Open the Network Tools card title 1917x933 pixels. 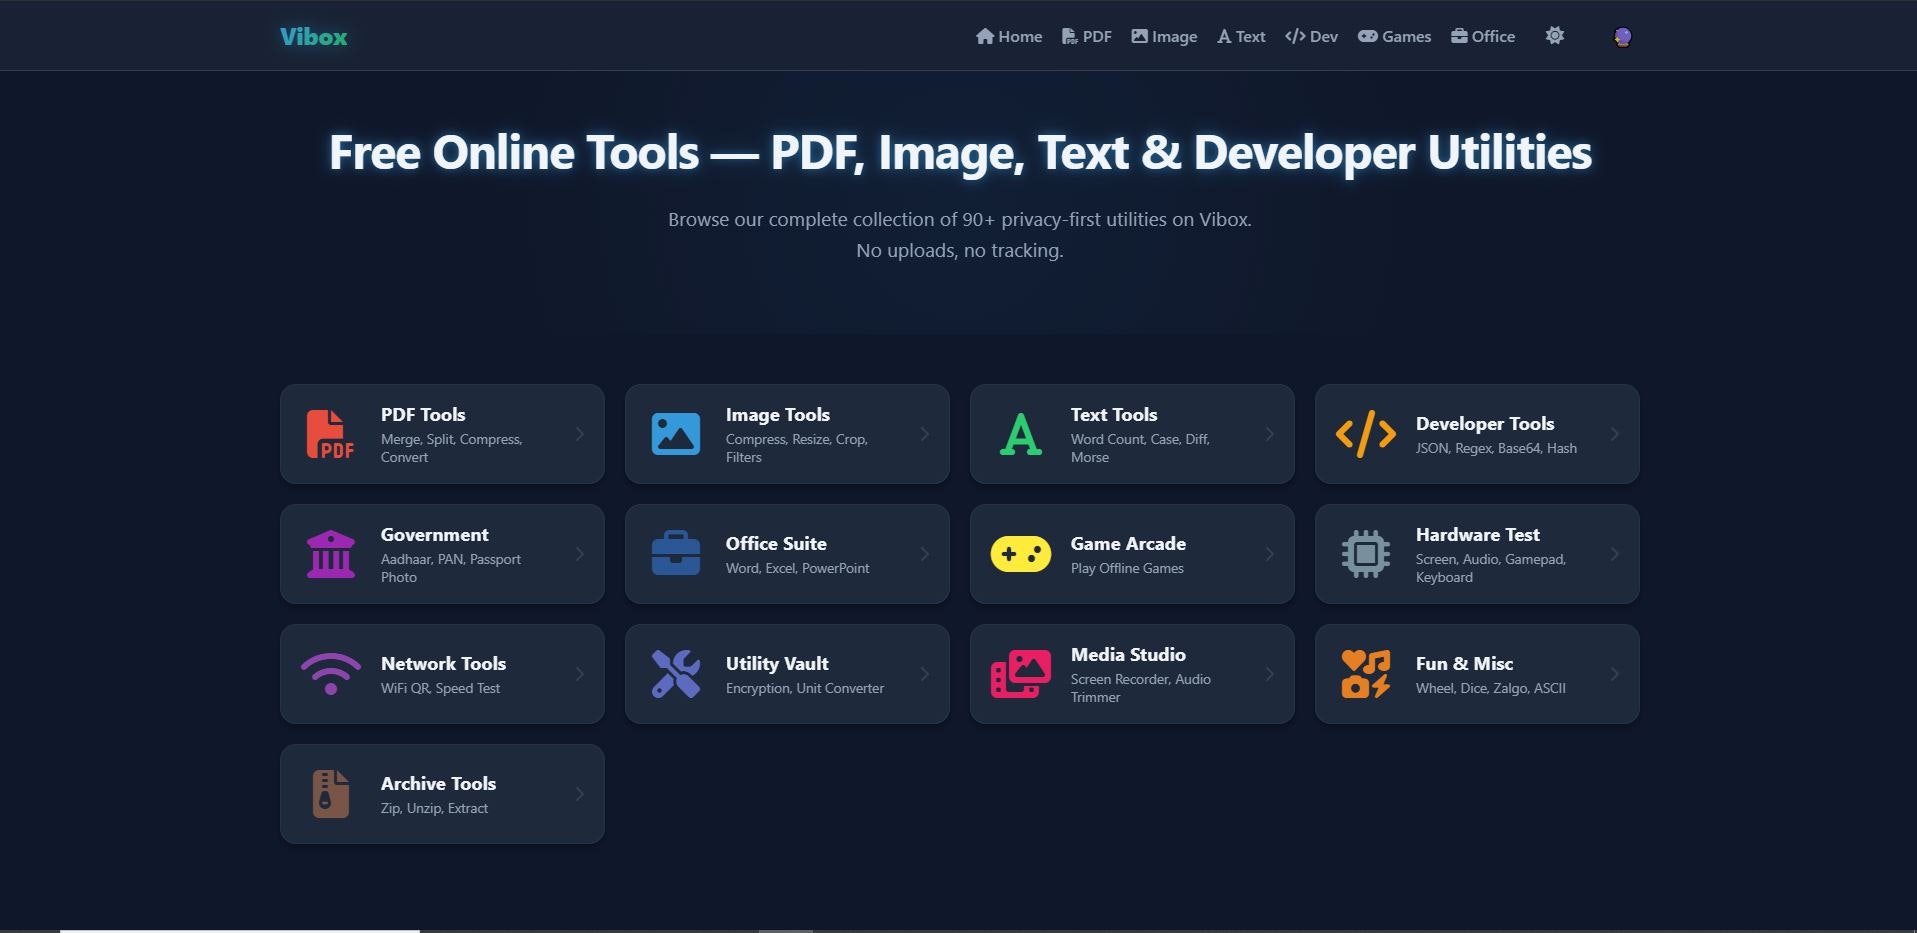[x=443, y=664]
